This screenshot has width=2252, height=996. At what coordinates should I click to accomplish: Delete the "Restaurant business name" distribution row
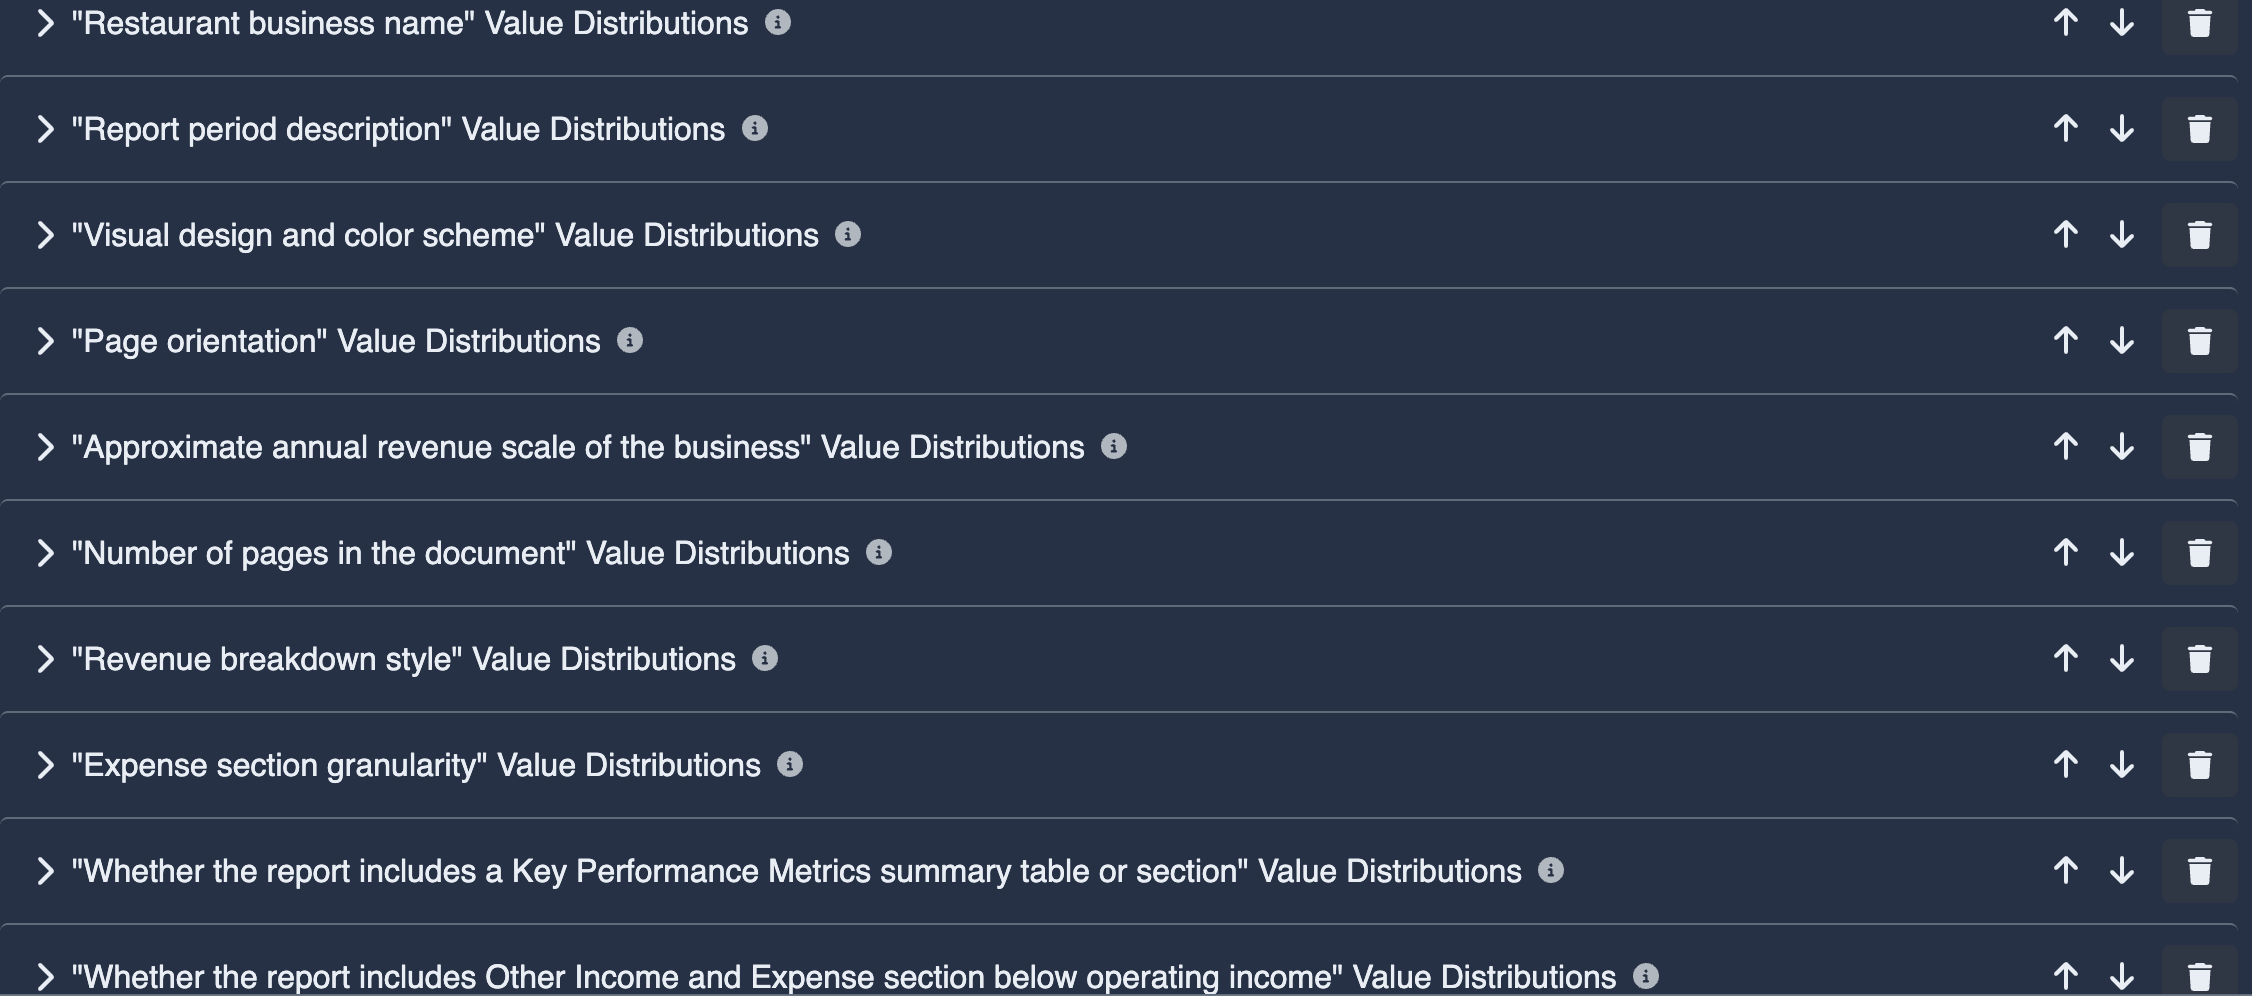point(2198,22)
